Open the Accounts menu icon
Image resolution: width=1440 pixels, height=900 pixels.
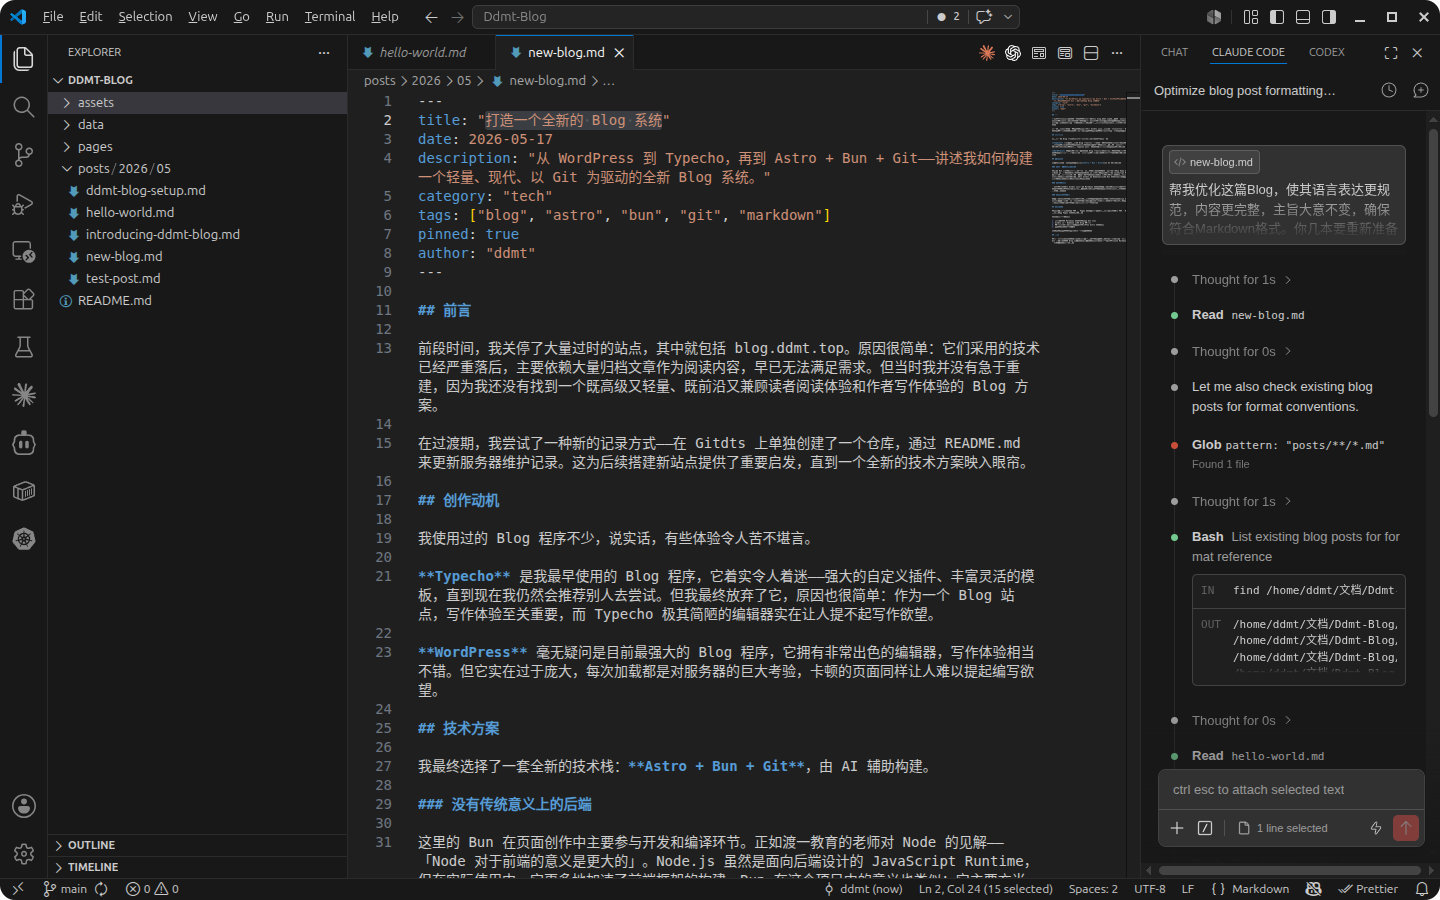click(24, 806)
